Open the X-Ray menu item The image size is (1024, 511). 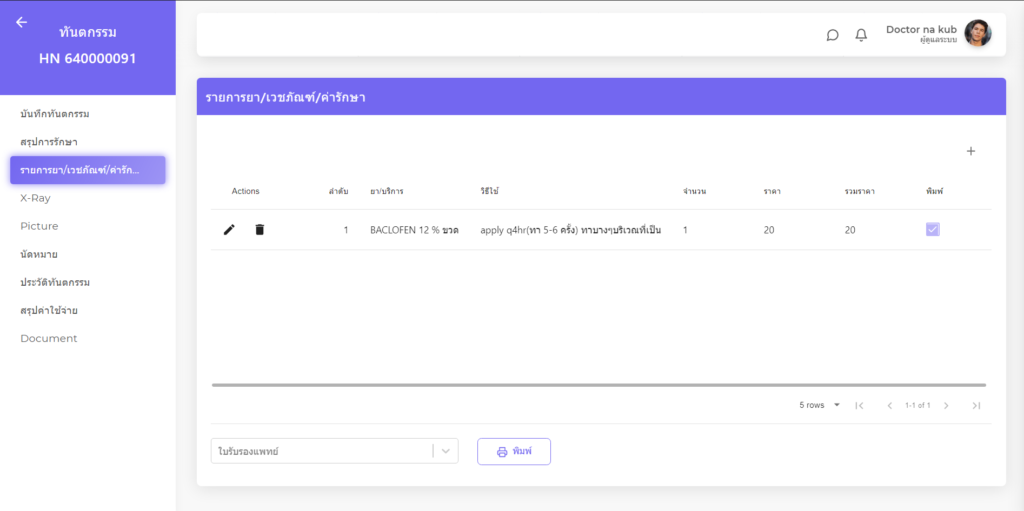[x=35, y=198]
